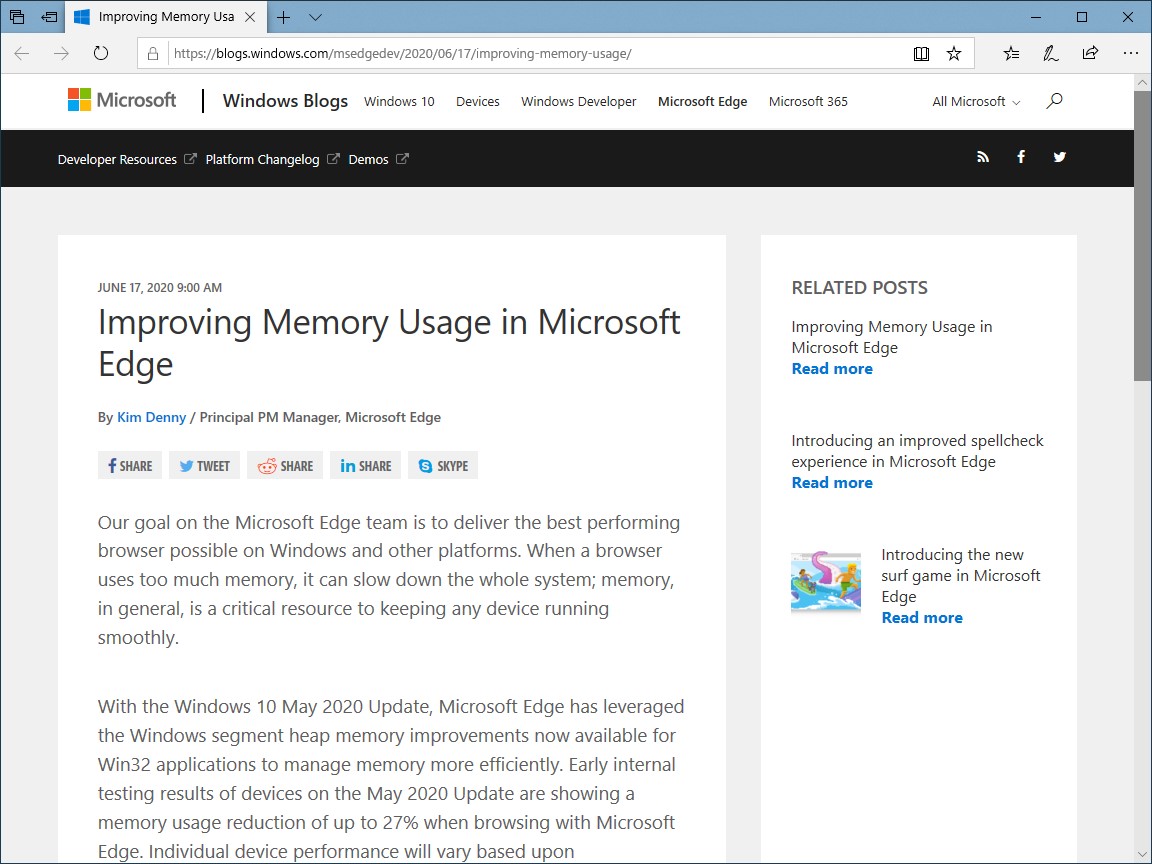This screenshot has width=1152, height=864.
Task: Start a Web Note with the pen icon
Action: pyautogui.click(x=1050, y=53)
